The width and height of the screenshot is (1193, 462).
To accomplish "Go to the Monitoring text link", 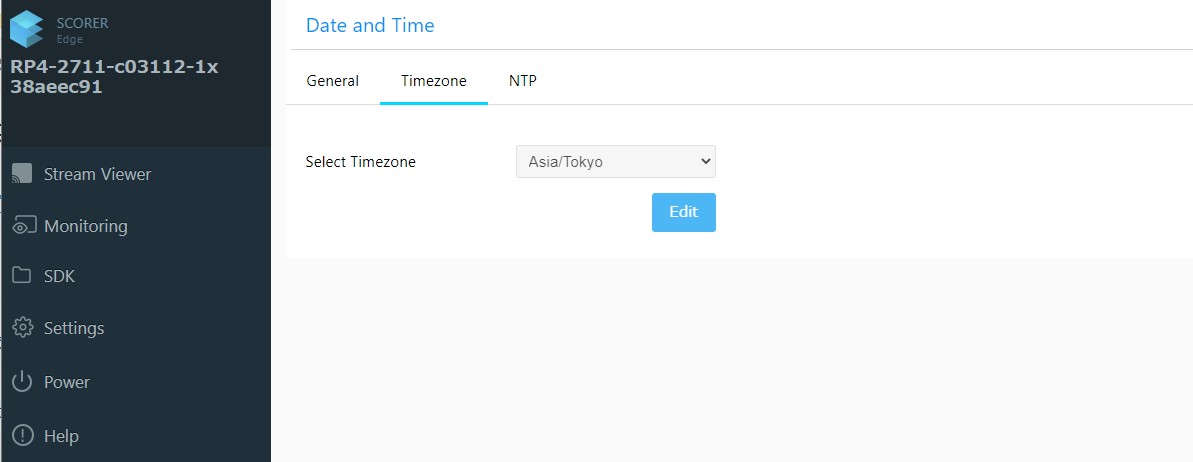I will (86, 226).
